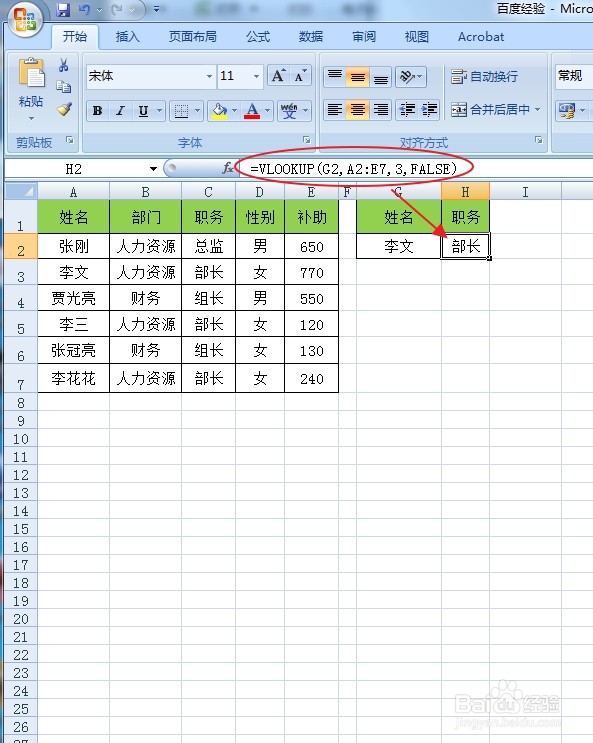Expand the font color dropdown arrow
The image size is (593, 743).
(x=267, y=111)
